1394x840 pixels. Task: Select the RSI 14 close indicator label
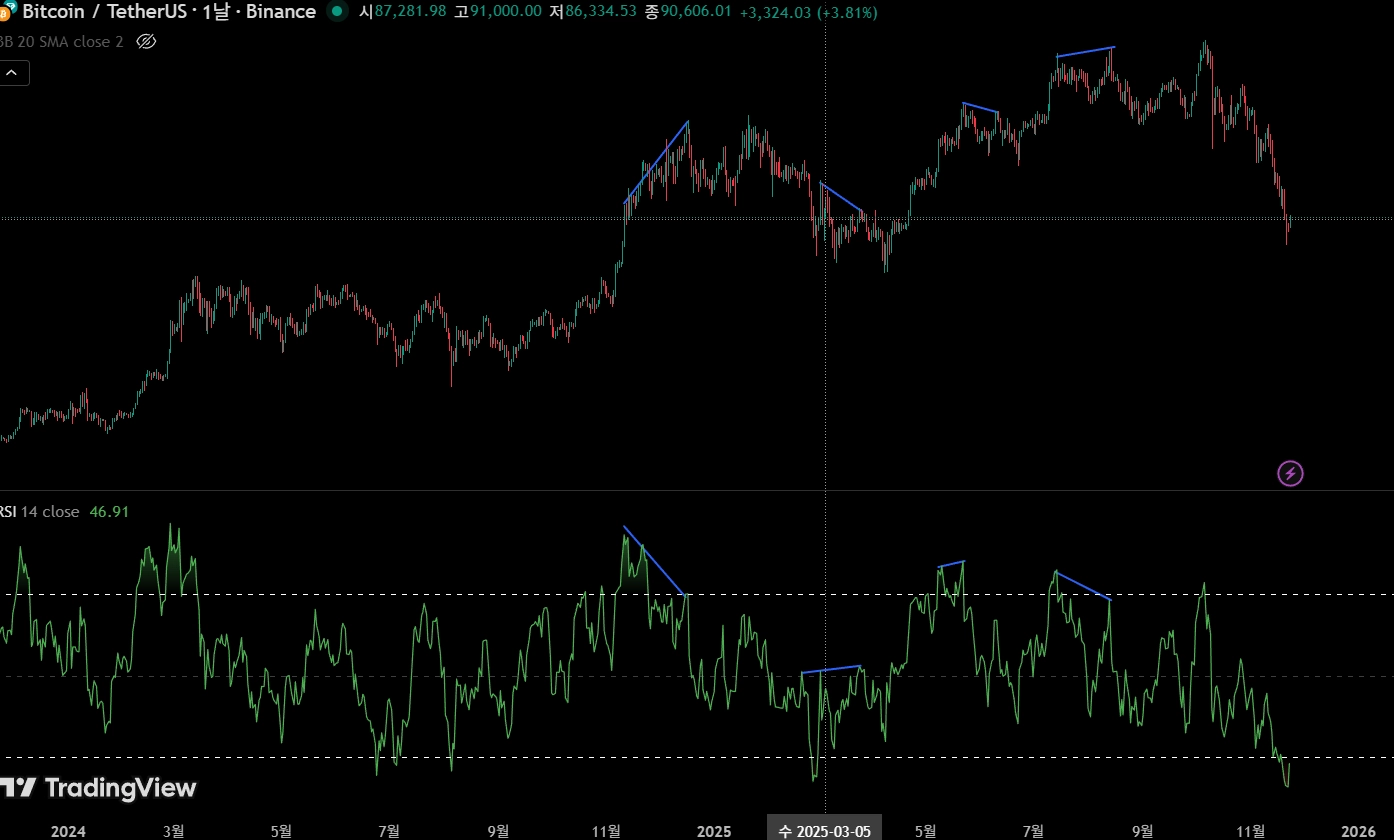point(40,512)
